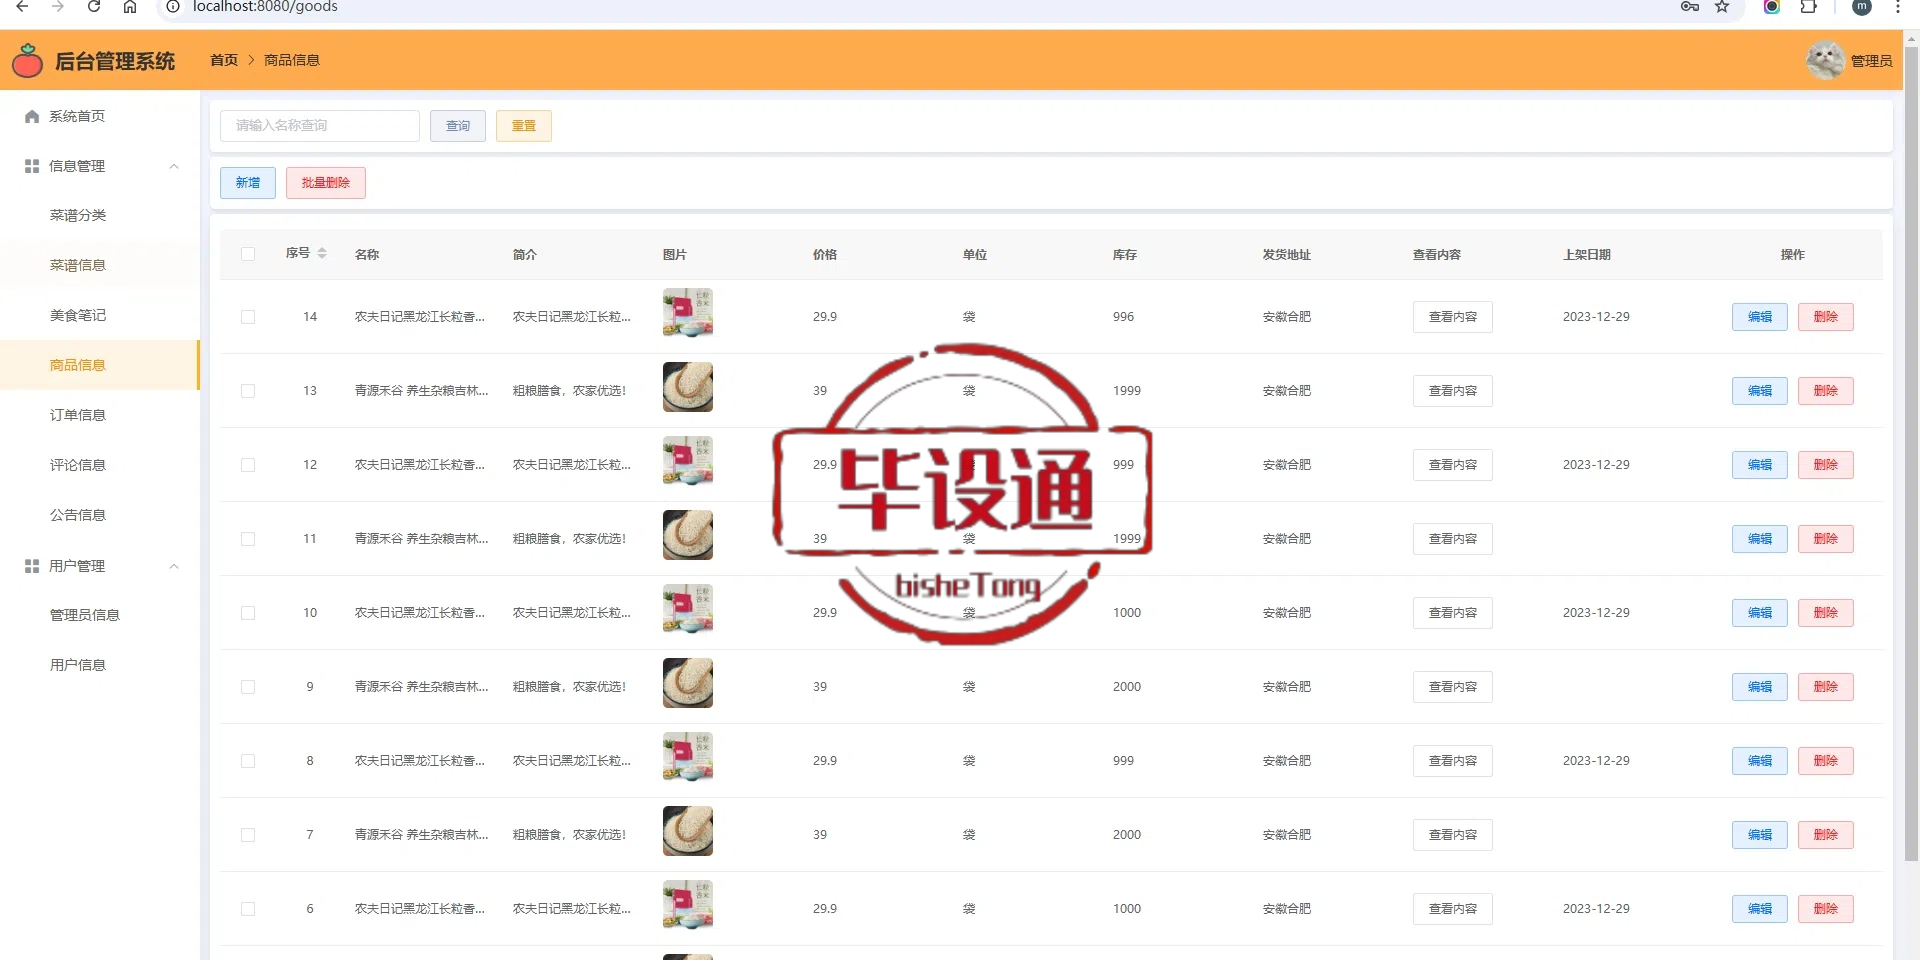The height and width of the screenshot is (960, 1920).
Task: Open the browser three-dot menu
Action: (x=1897, y=7)
